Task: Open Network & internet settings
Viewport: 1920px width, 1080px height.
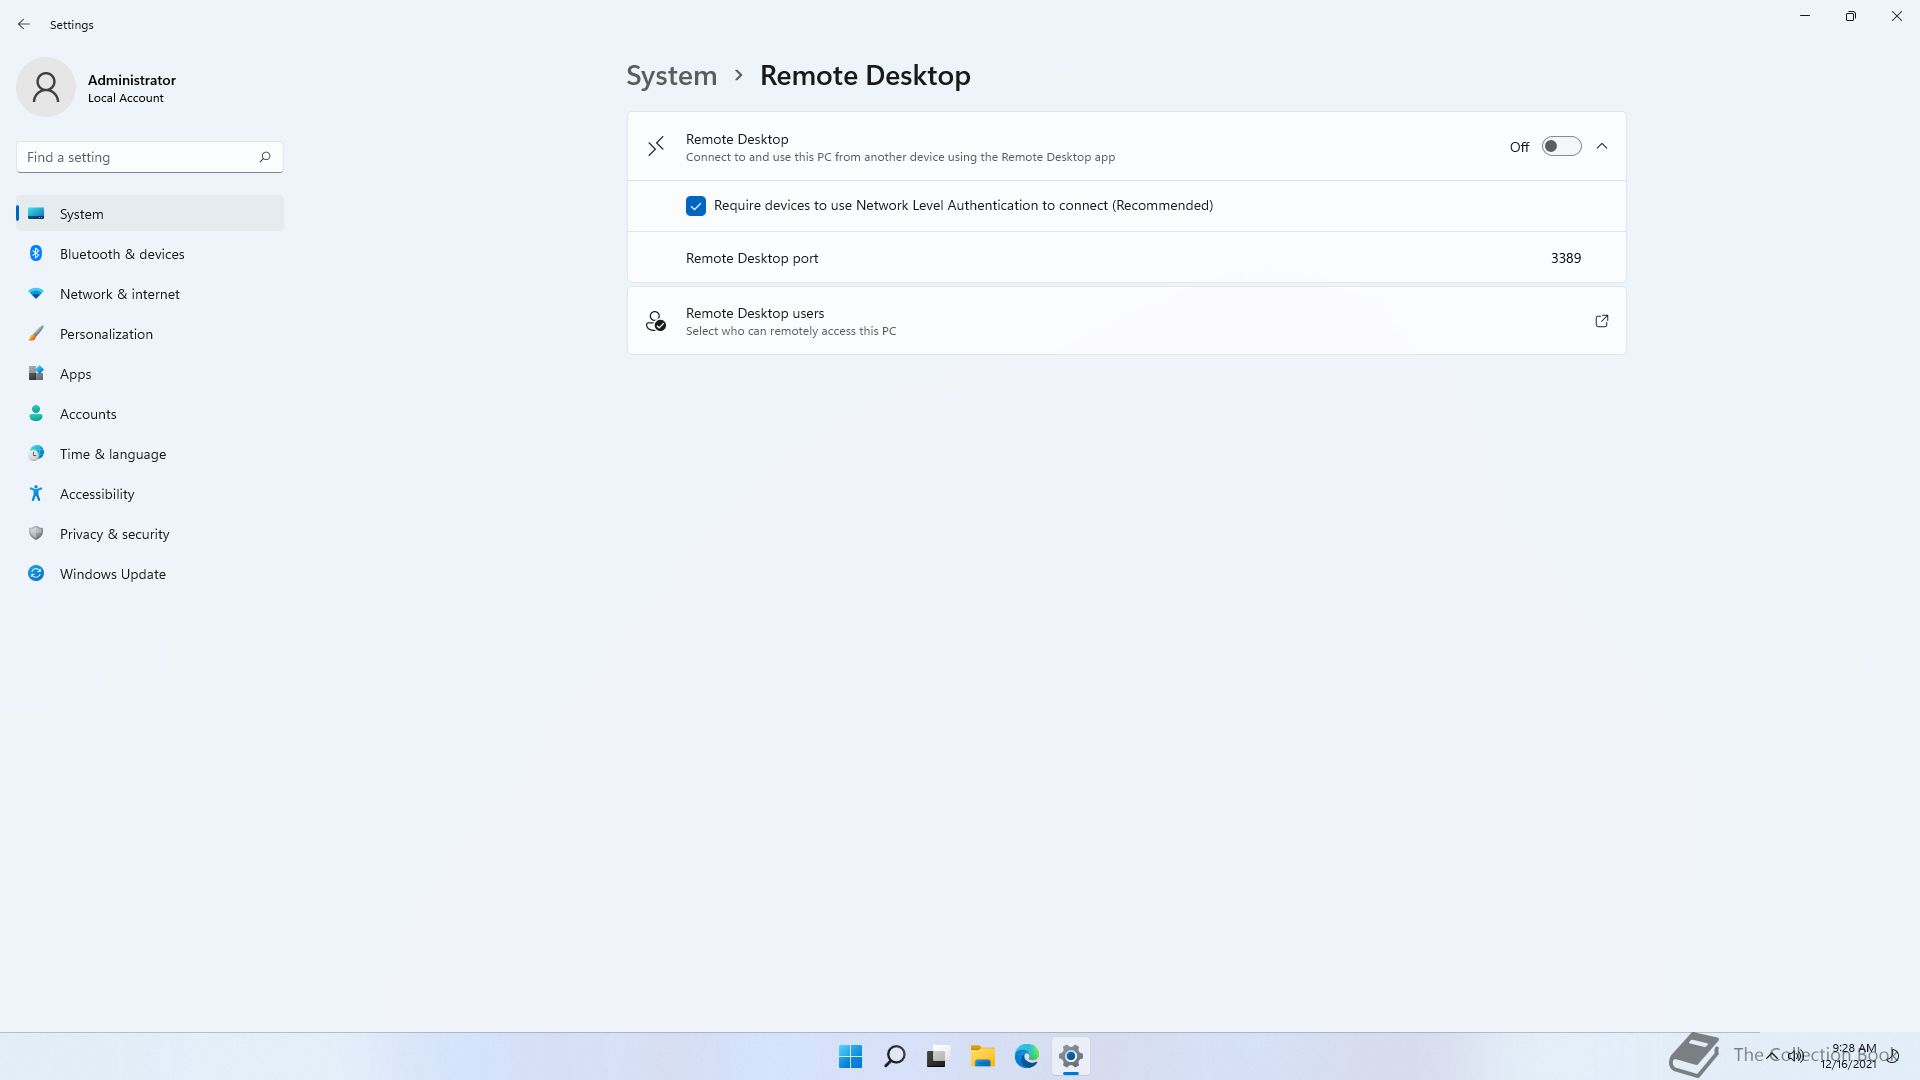Action: [120, 294]
